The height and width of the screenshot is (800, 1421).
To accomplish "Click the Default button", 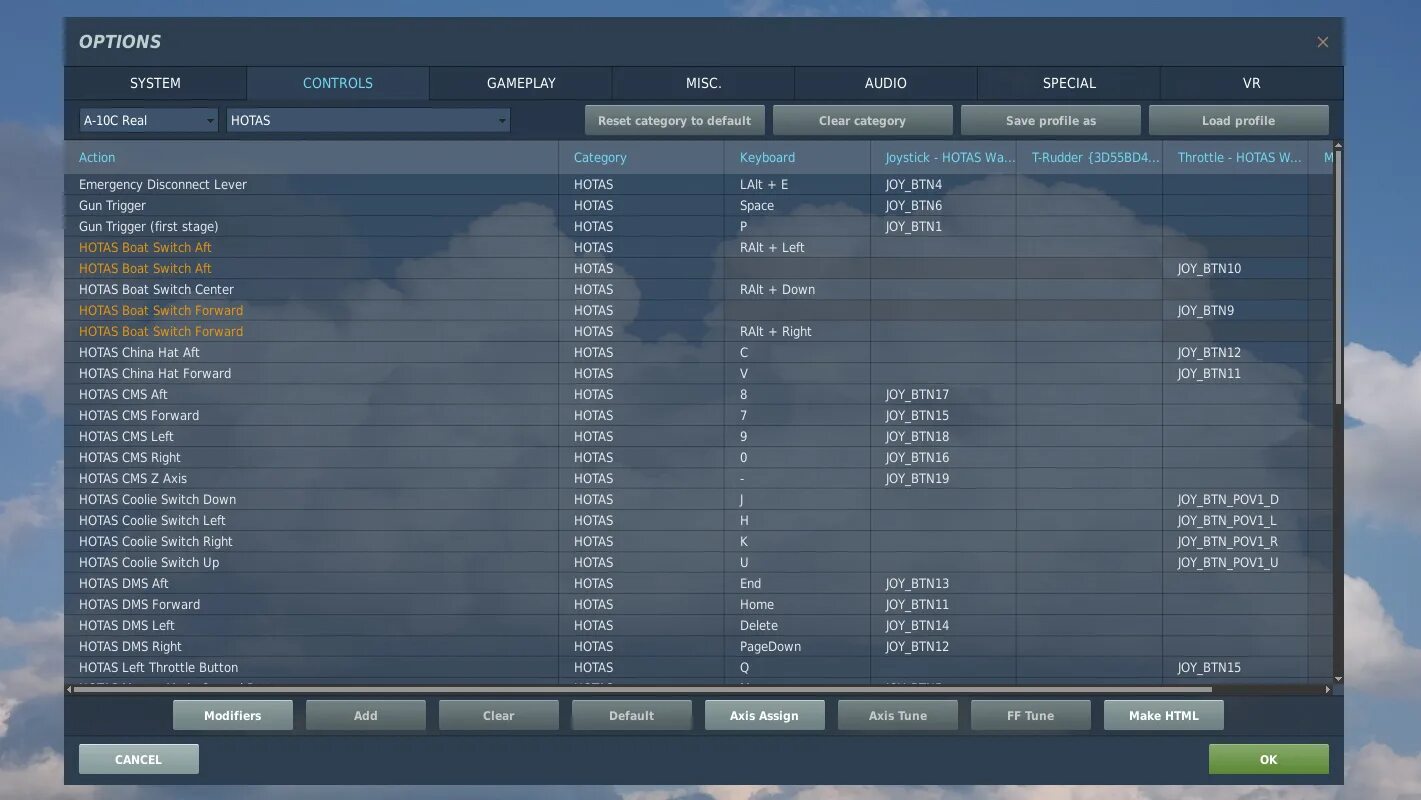I will pyautogui.click(x=631, y=715).
